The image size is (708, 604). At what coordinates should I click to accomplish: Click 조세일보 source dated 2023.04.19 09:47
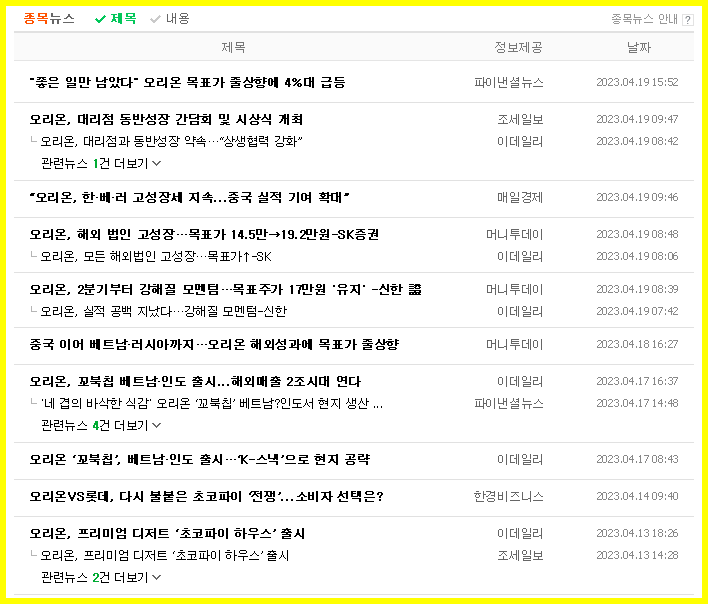(520, 120)
